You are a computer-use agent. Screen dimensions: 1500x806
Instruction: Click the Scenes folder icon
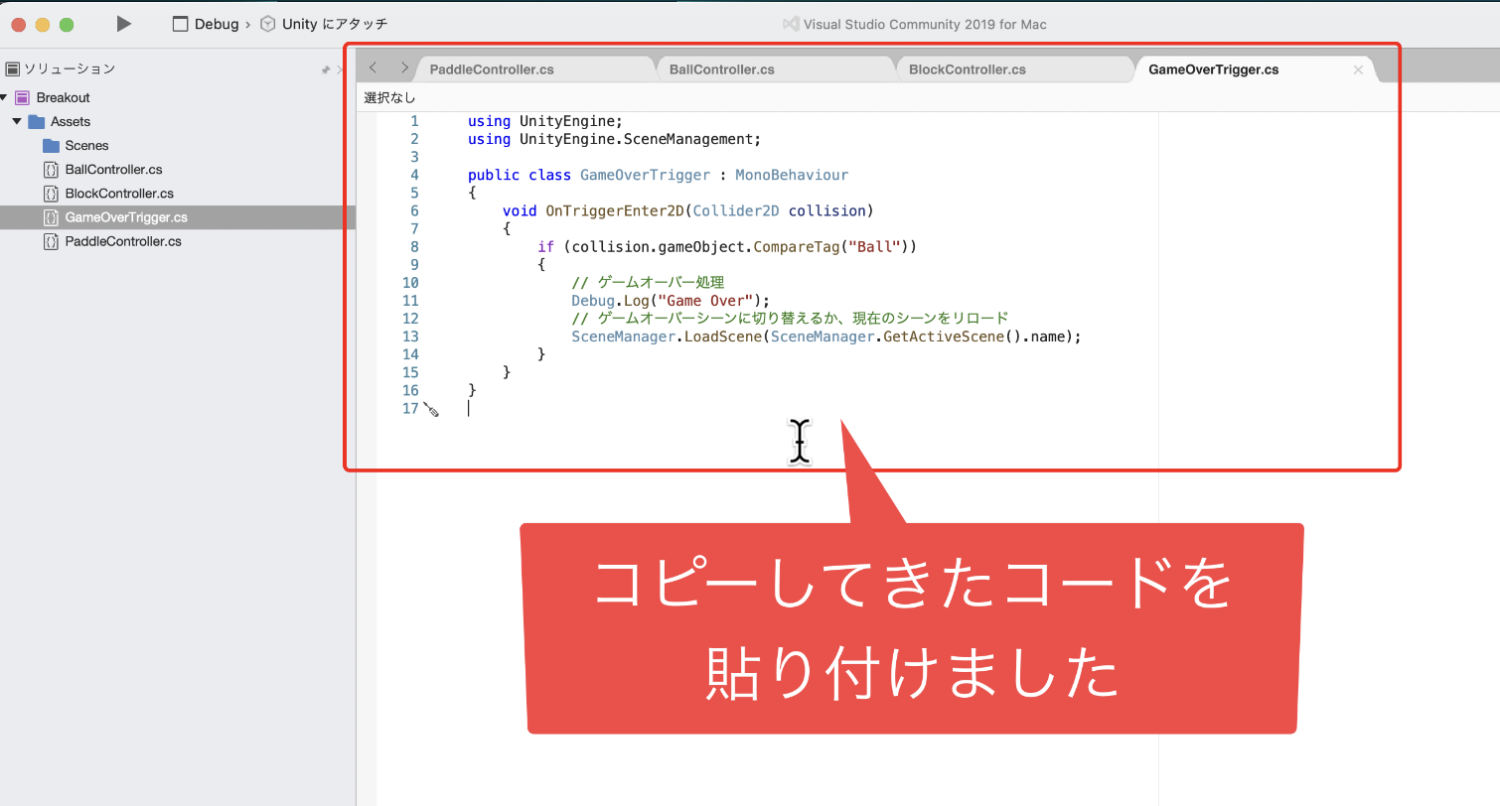[51, 145]
